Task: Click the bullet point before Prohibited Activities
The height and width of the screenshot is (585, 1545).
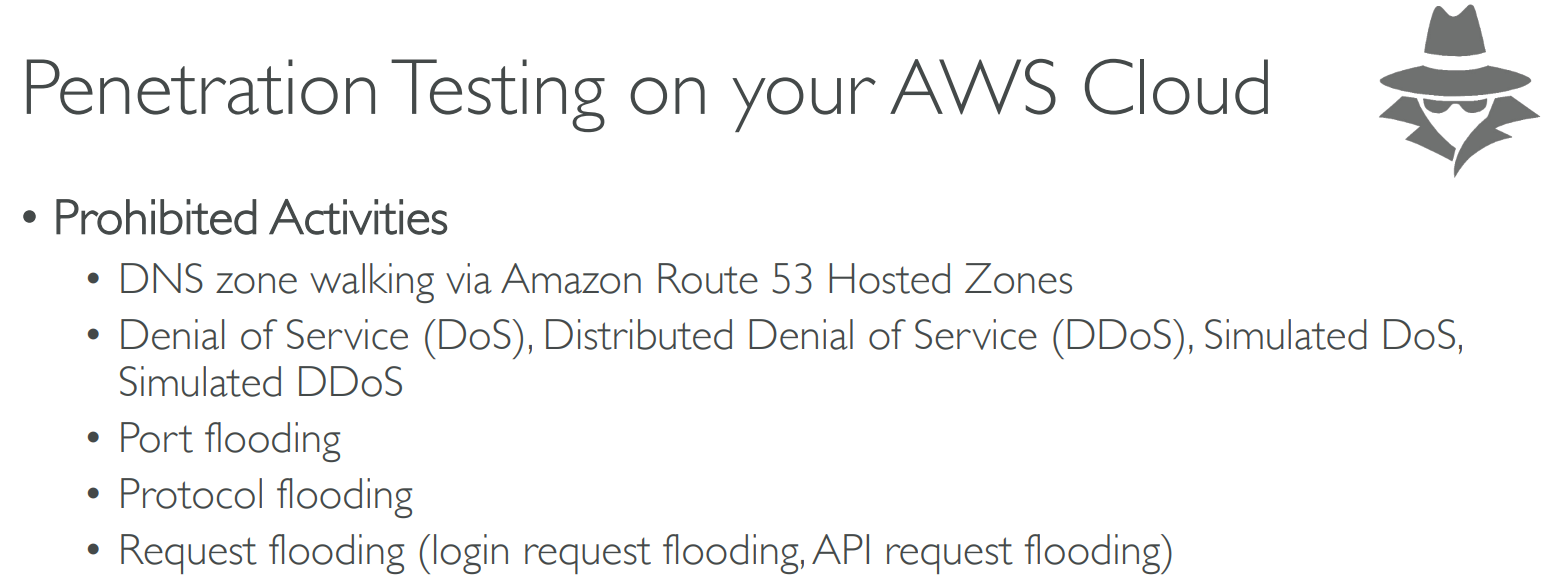Action: pyautogui.click(x=32, y=219)
